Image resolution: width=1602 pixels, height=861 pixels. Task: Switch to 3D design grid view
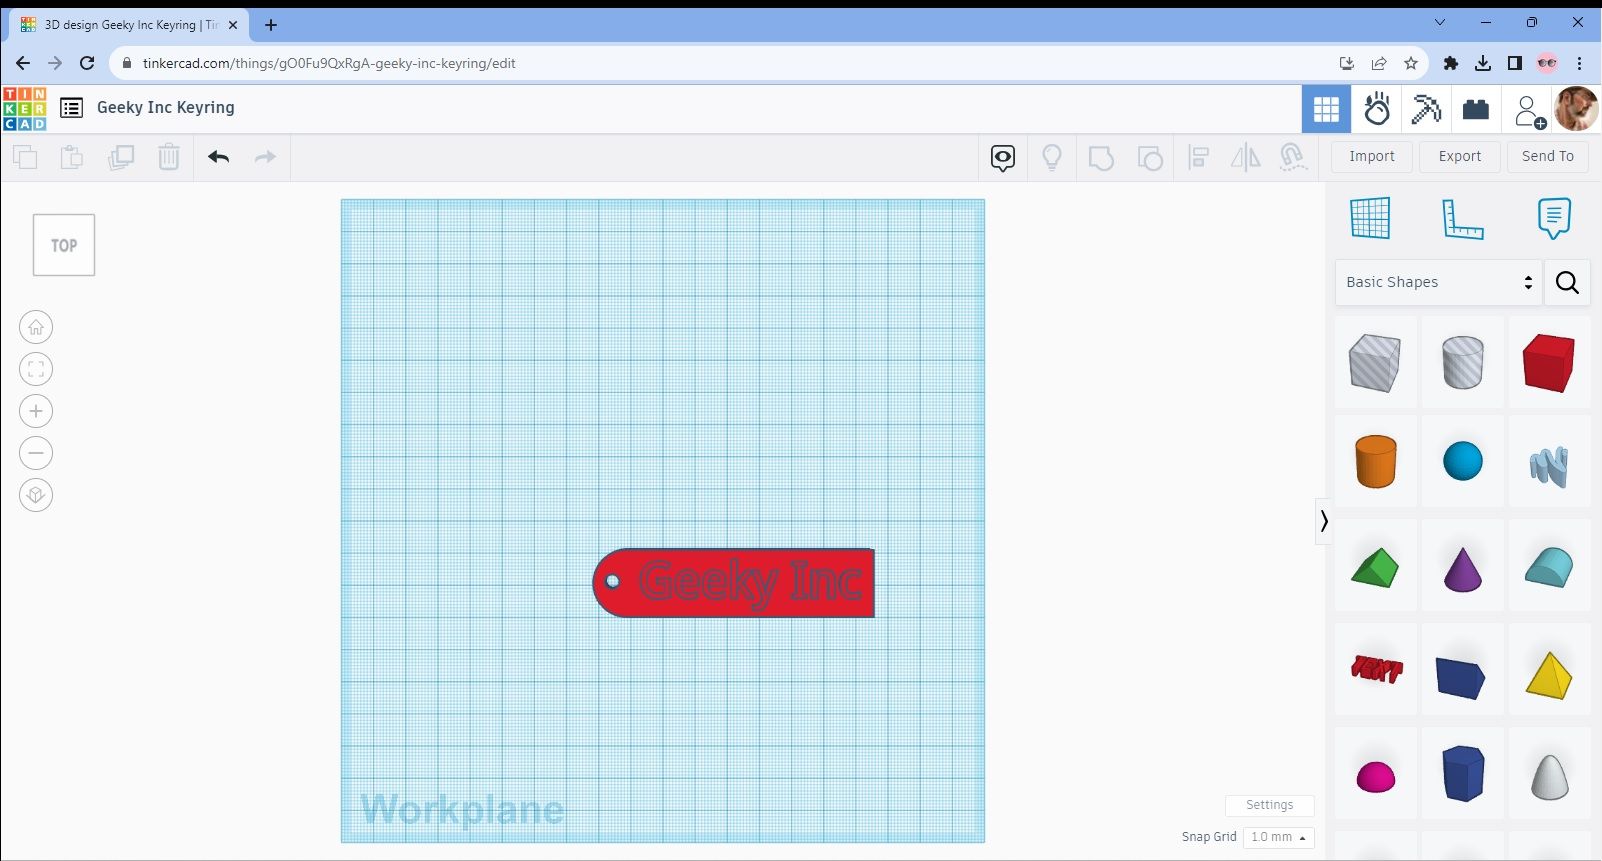[1326, 109]
